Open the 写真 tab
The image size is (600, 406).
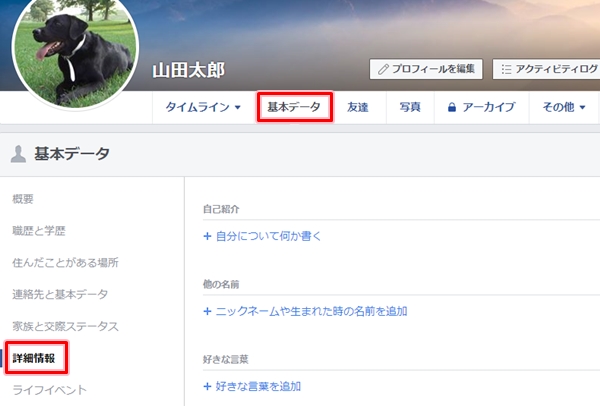pos(410,107)
